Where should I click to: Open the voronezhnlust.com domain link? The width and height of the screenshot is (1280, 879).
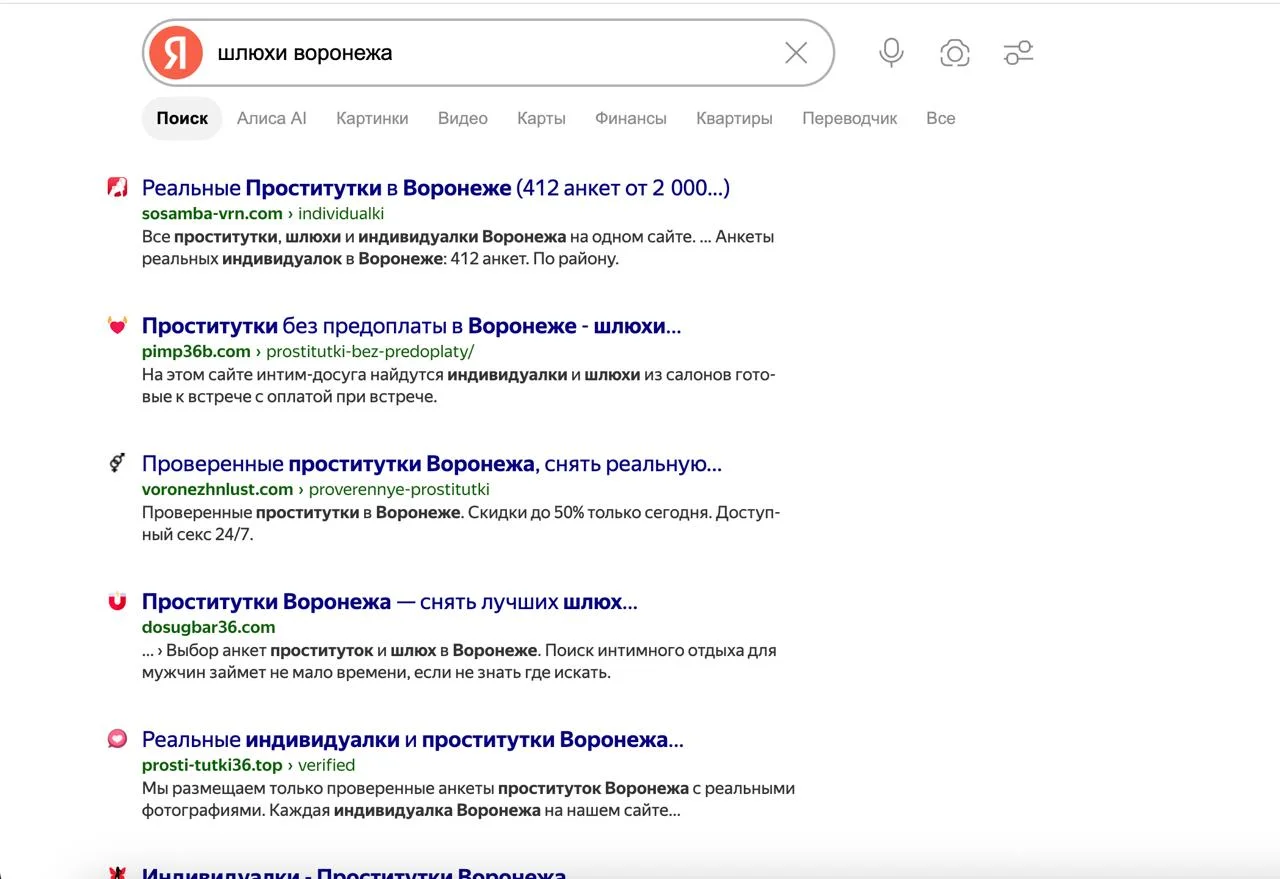(x=217, y=489)
